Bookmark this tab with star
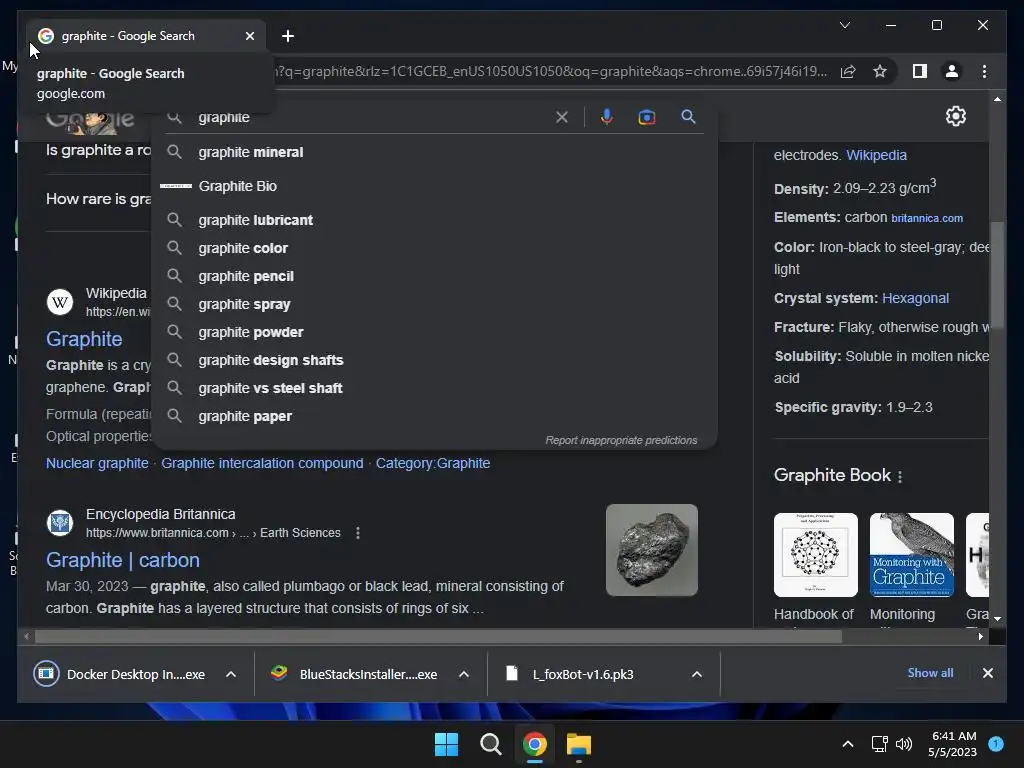 tap(880, 71)
